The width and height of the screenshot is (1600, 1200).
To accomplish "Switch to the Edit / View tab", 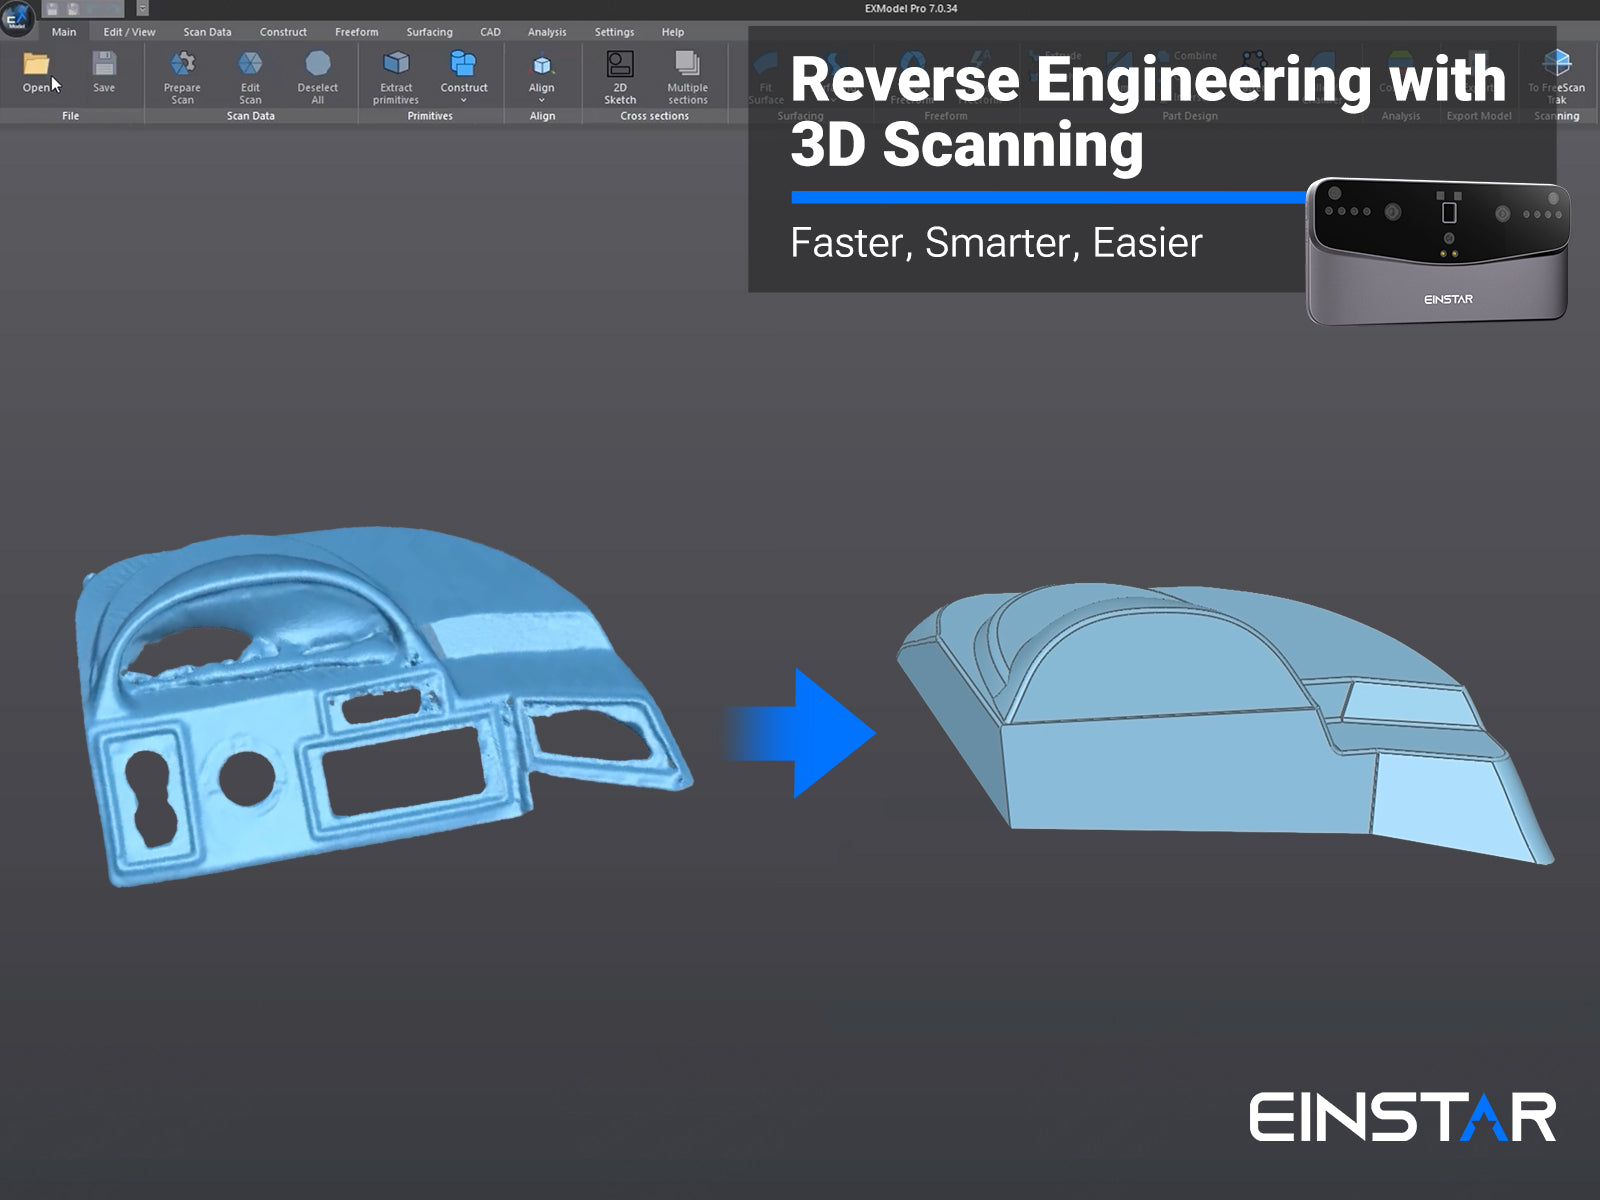I will click(x=129, y=32).
